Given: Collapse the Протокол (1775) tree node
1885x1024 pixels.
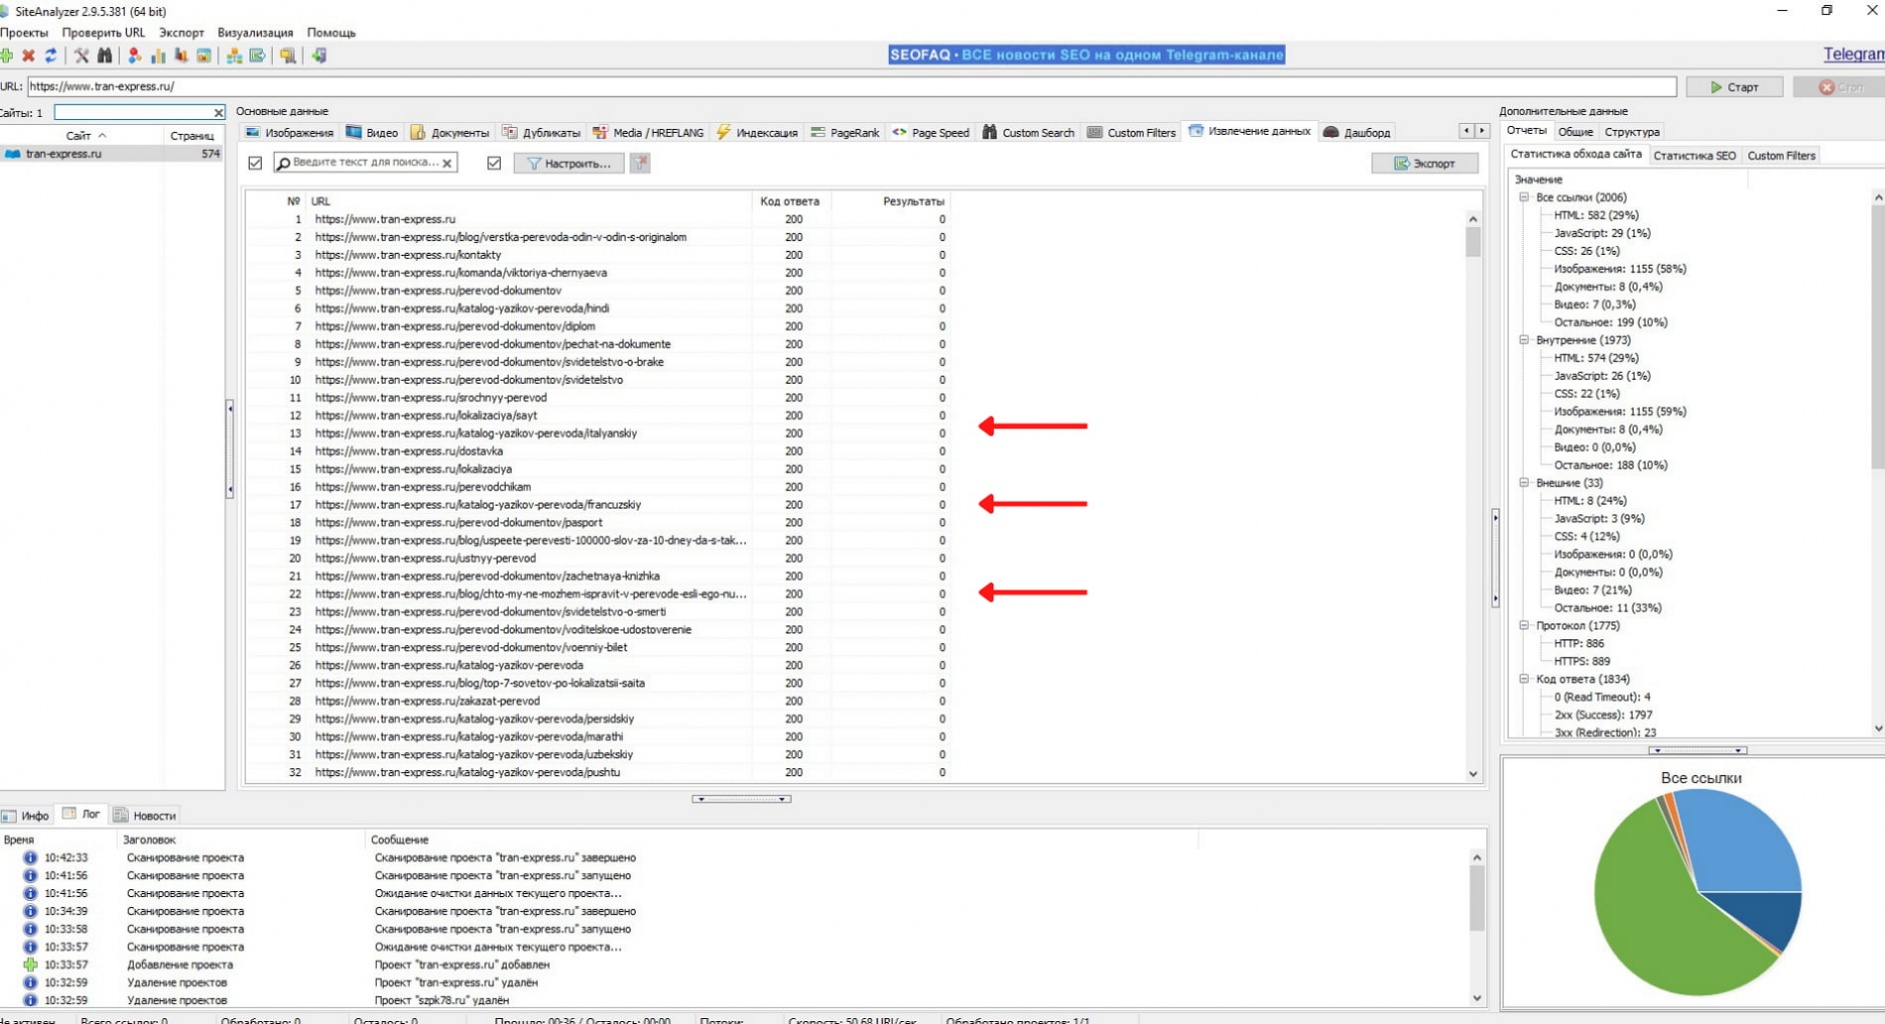Looking at the screenshot, I should tap(1524, 626).
